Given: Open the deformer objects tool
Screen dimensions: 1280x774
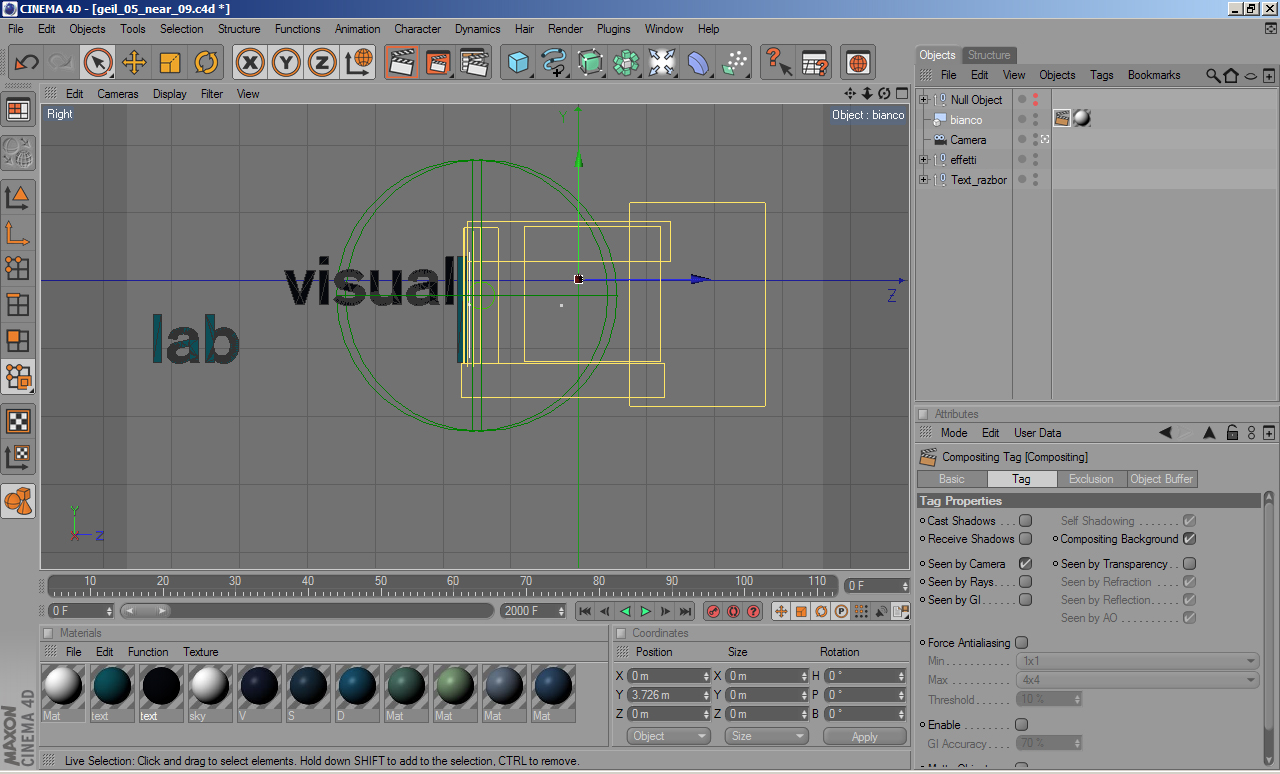Looking at the screenshot, I should (x=698, y=63).
